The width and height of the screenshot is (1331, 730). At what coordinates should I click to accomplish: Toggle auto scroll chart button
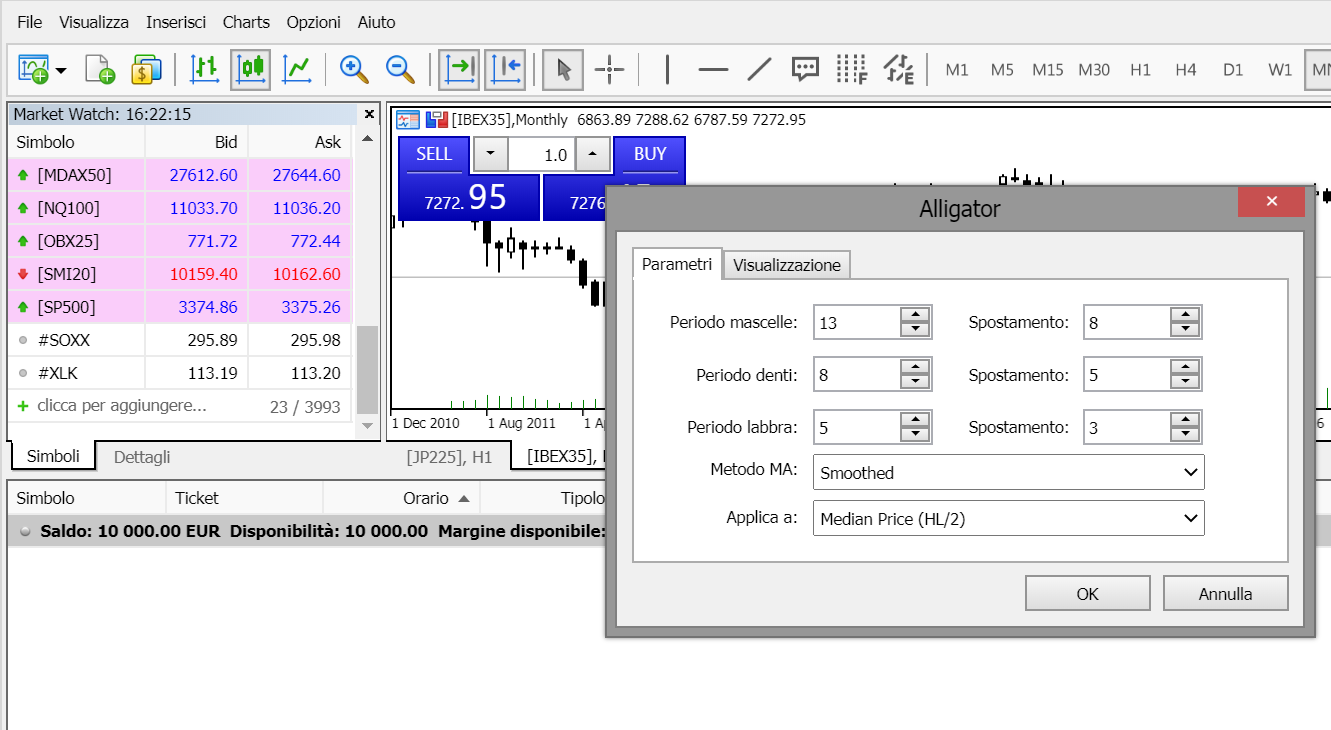click(x=459, y=69)
